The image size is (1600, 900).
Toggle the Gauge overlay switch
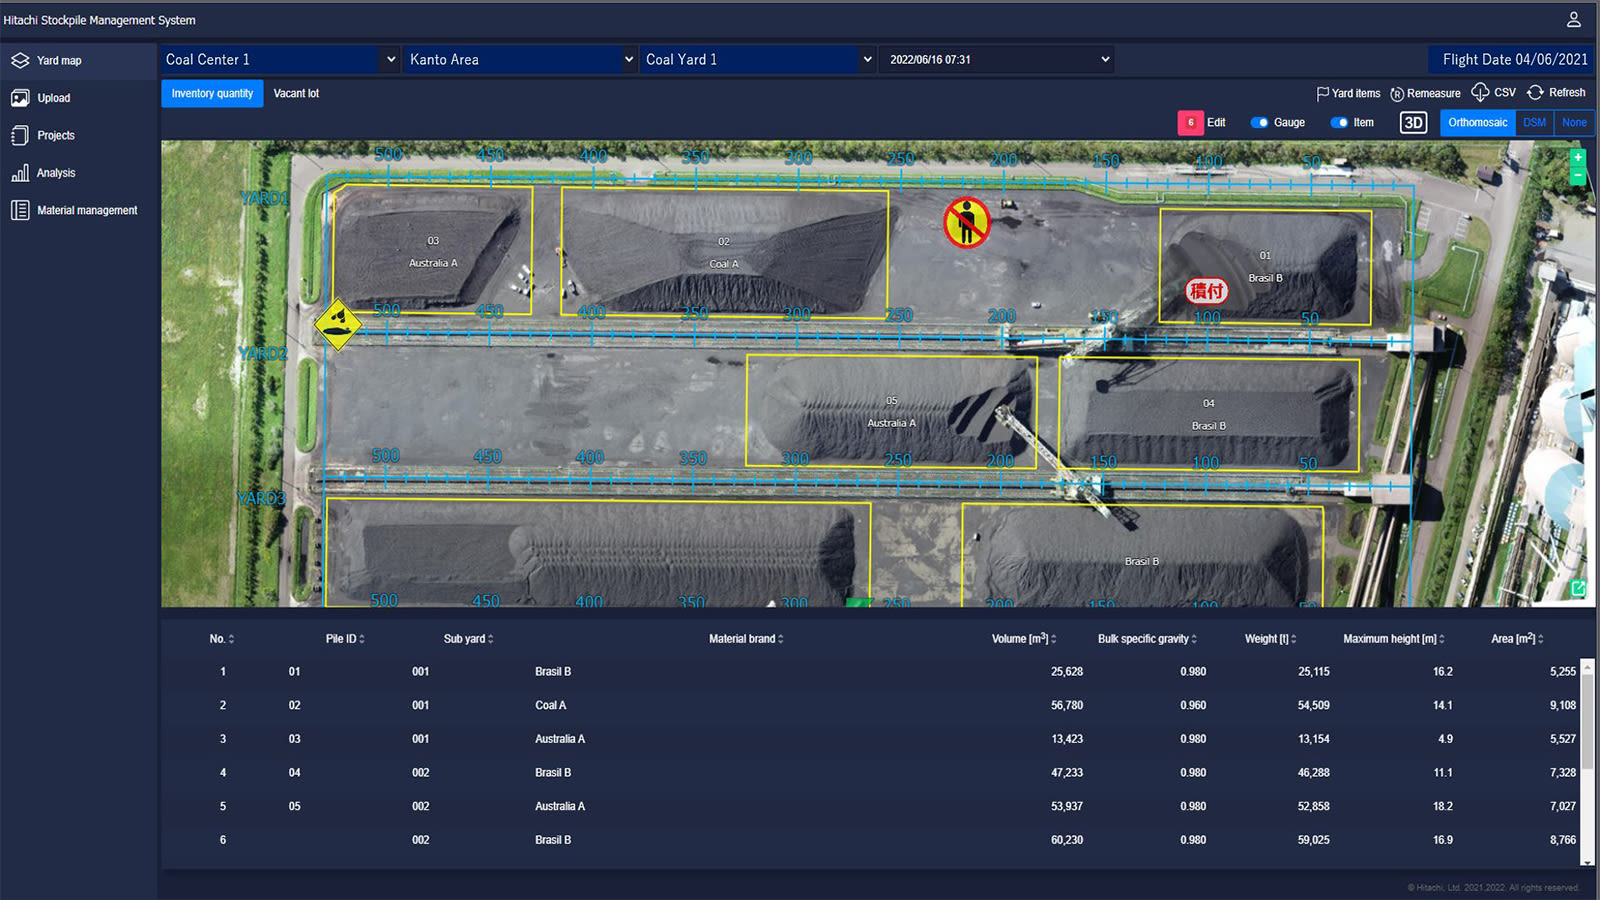pos(1262,122)
